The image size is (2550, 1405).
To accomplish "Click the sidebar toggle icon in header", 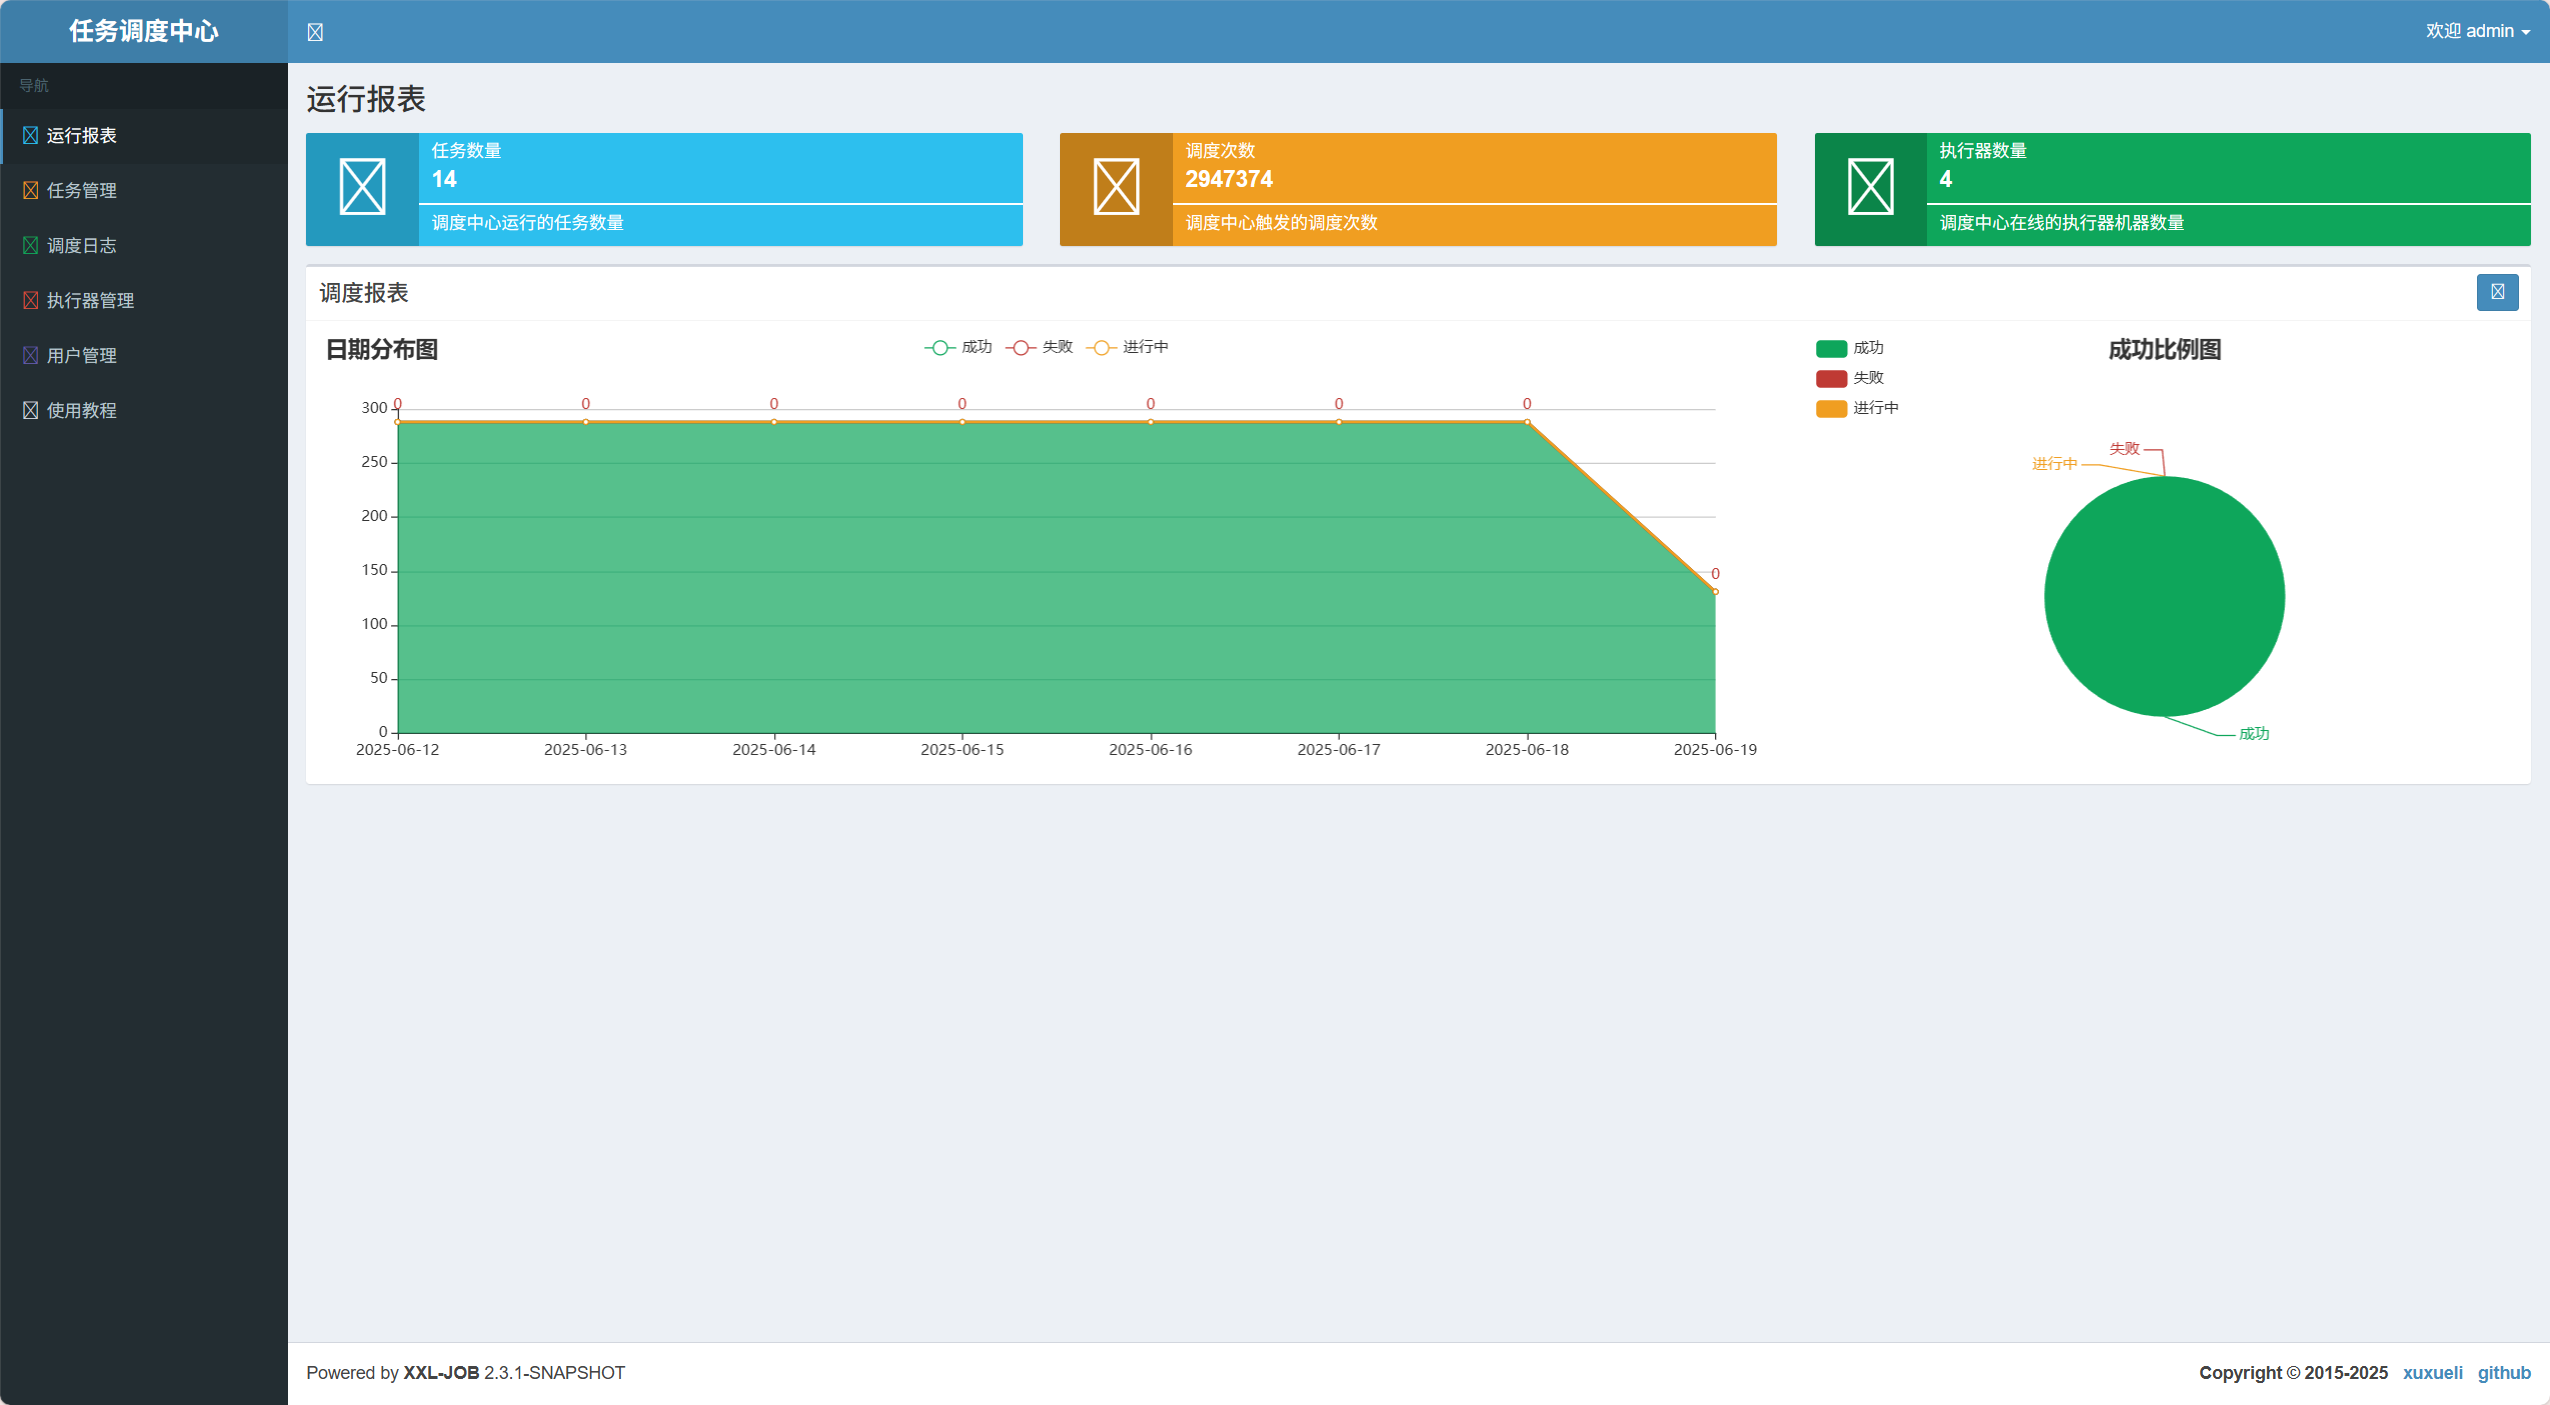I will [x=315, y=32].
